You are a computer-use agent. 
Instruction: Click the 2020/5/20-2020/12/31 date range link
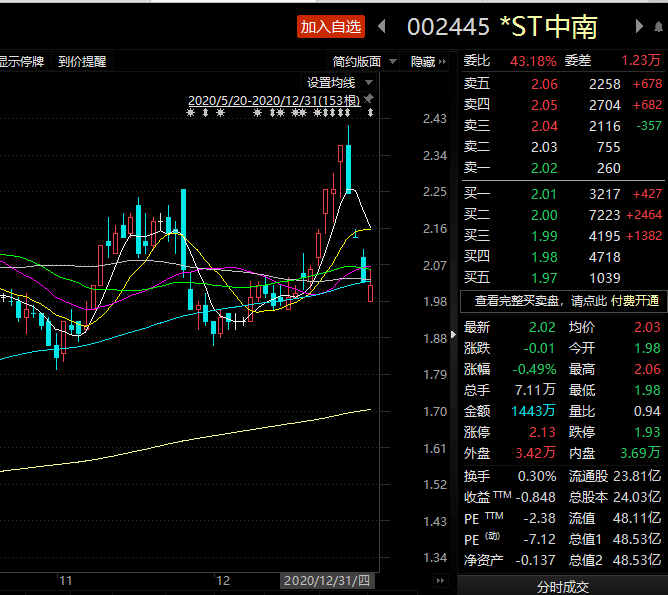pyautogui.click(x=274, y=100)
